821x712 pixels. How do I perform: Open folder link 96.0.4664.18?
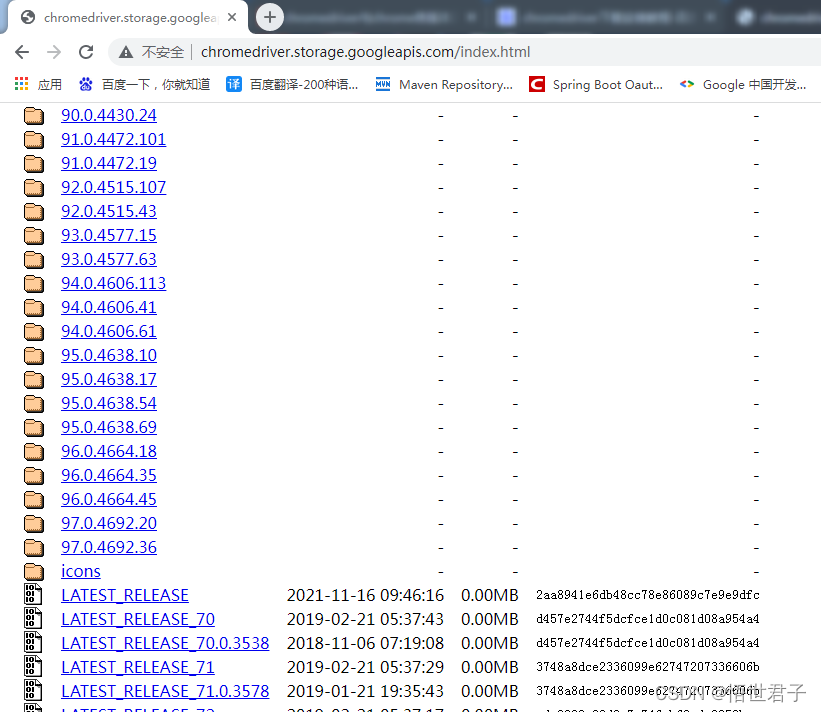pos(109,451)
